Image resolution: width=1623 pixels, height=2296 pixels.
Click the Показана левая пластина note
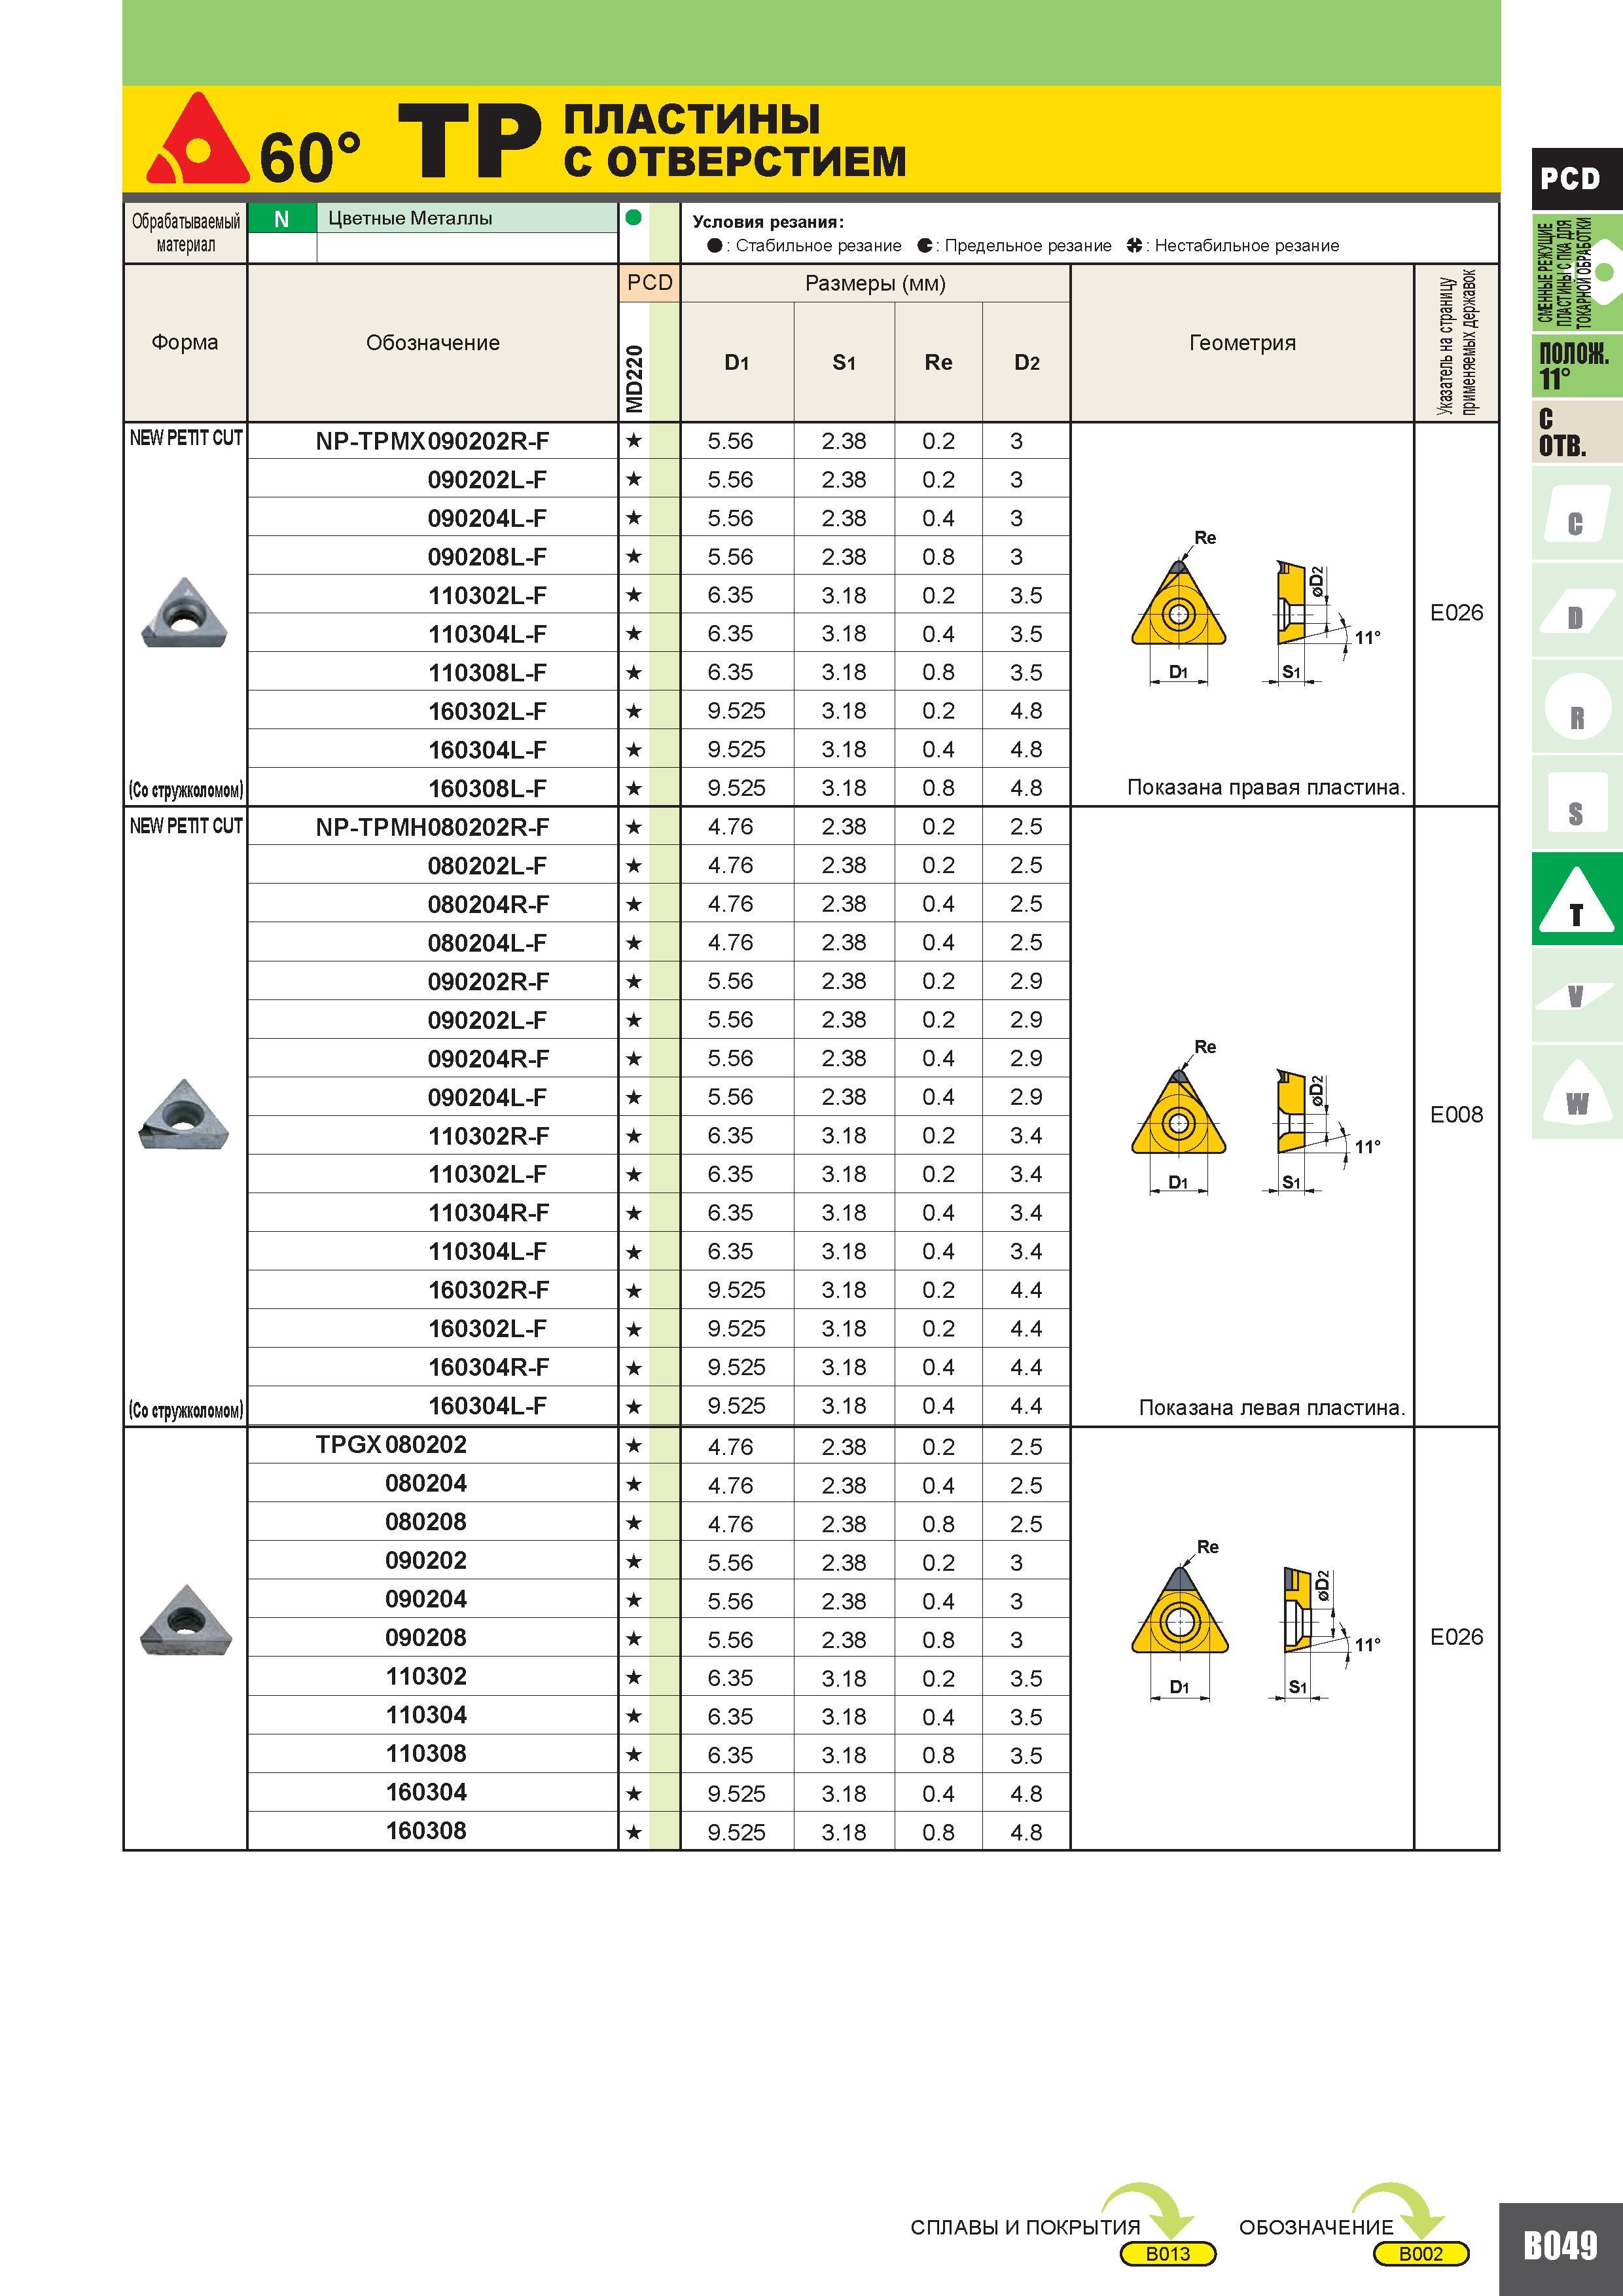[x=1272, y=1408]
